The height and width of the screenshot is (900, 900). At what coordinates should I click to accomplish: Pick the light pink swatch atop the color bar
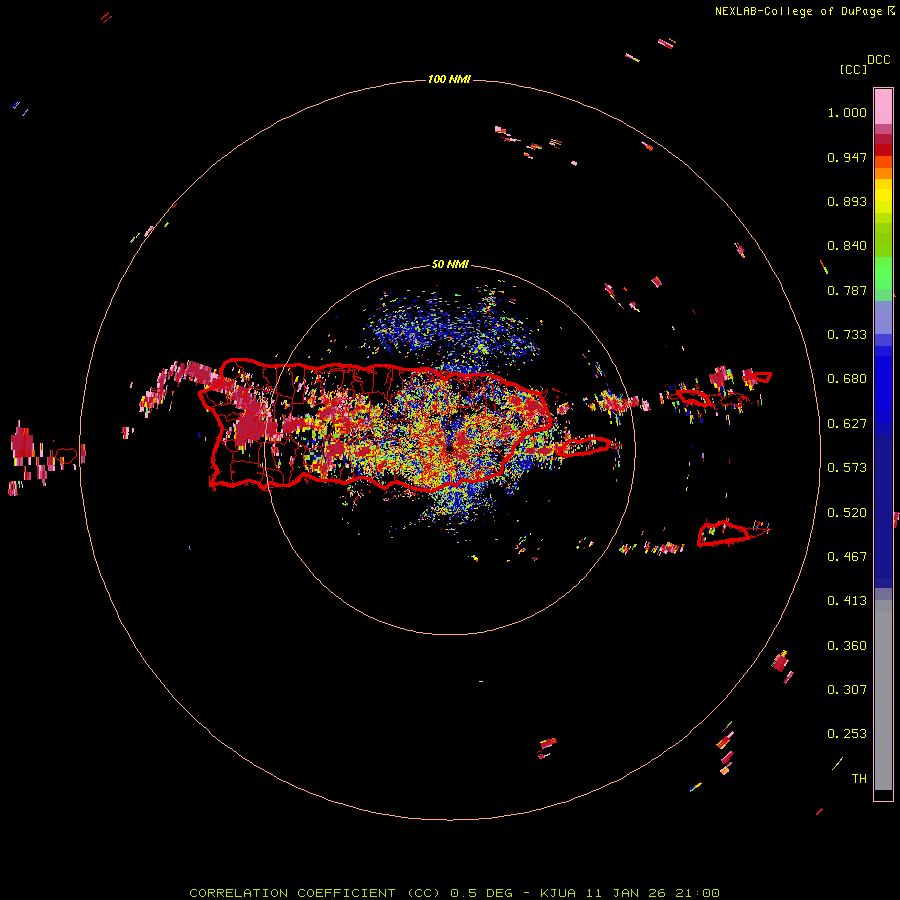(x=883, y=106)
